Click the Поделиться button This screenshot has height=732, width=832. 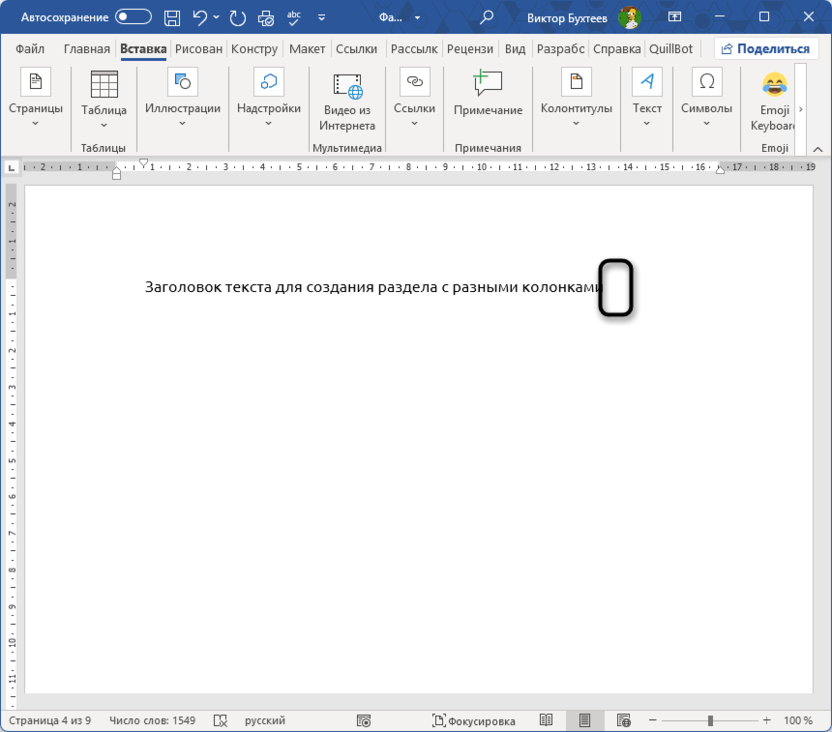tap(765, 49)
